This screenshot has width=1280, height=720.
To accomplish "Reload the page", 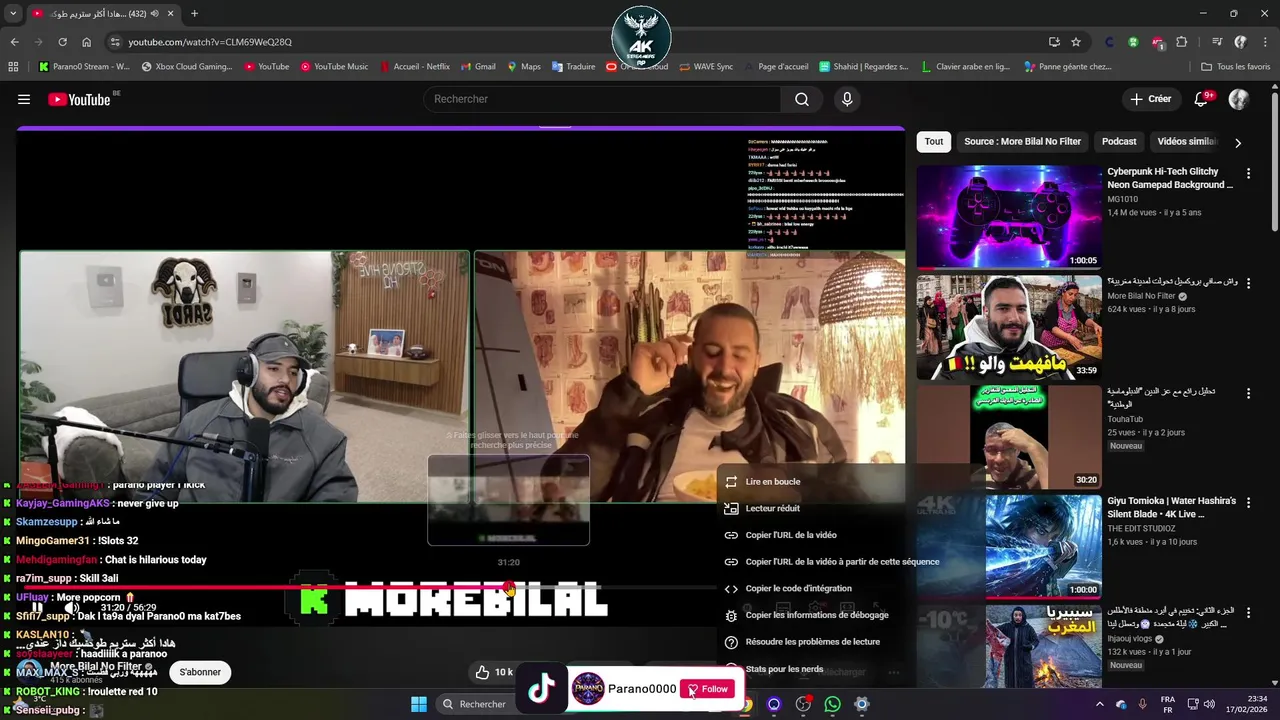I will click(62, 42).
